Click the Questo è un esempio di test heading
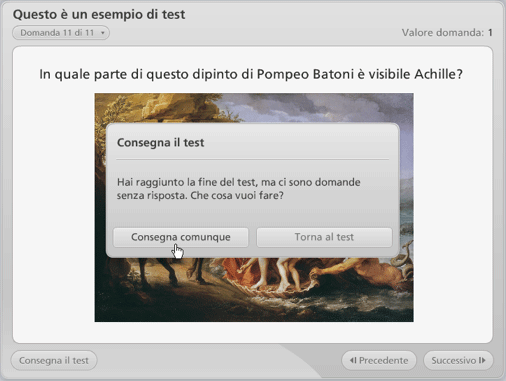506x381 pixels. pyautogui.click(x=99, y=14)
